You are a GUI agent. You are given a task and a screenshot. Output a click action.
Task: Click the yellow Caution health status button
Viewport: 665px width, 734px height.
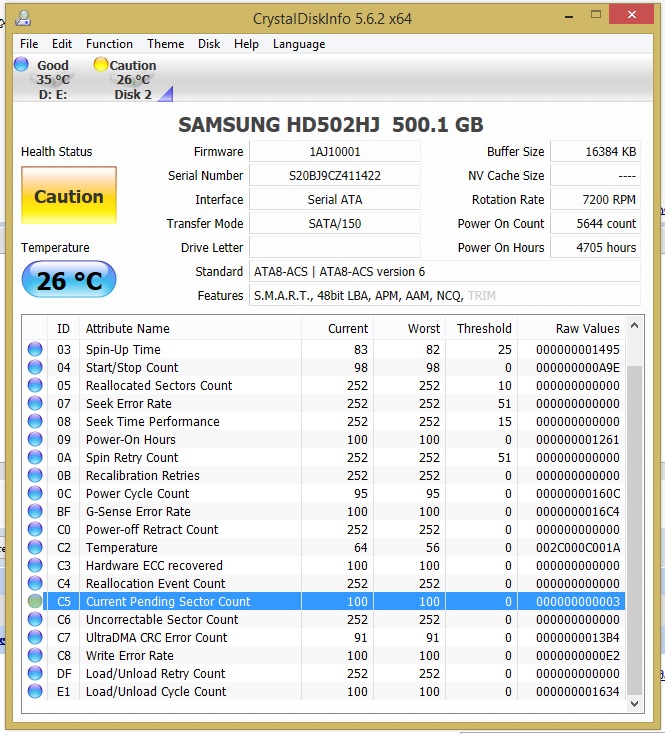[69, 195]
